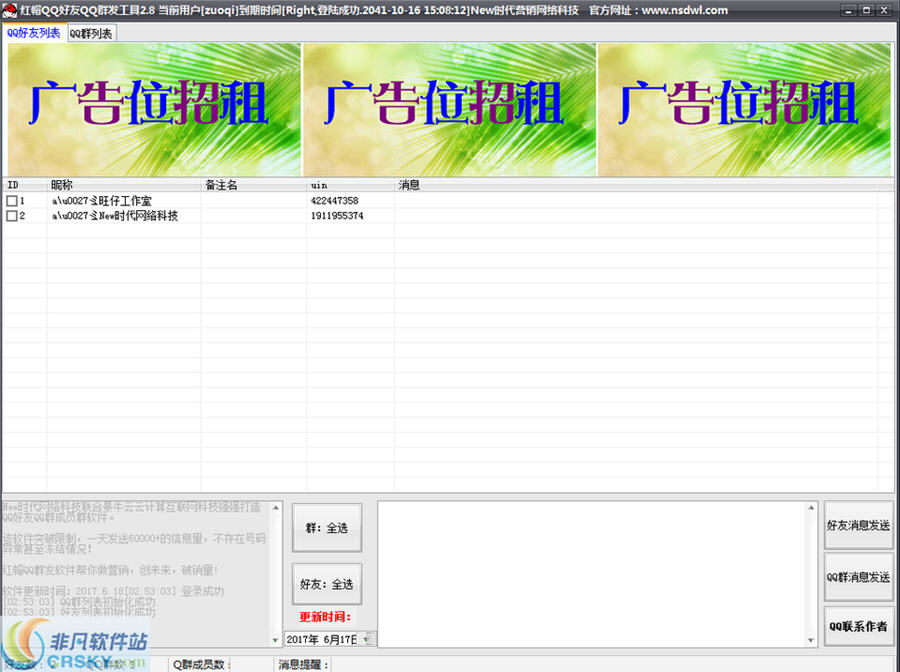Switch to the QQ好友列表 tab

click(33, 32)
